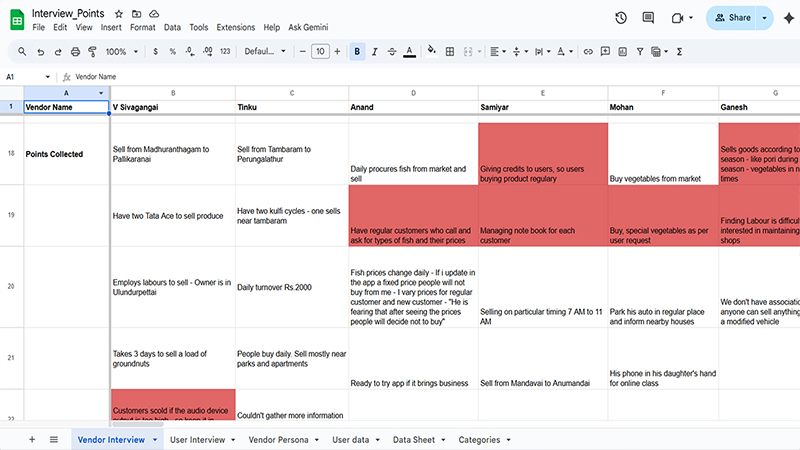Open version history clock icon
The width and height of the screenshot is (800, 450).
pos(621,18)
